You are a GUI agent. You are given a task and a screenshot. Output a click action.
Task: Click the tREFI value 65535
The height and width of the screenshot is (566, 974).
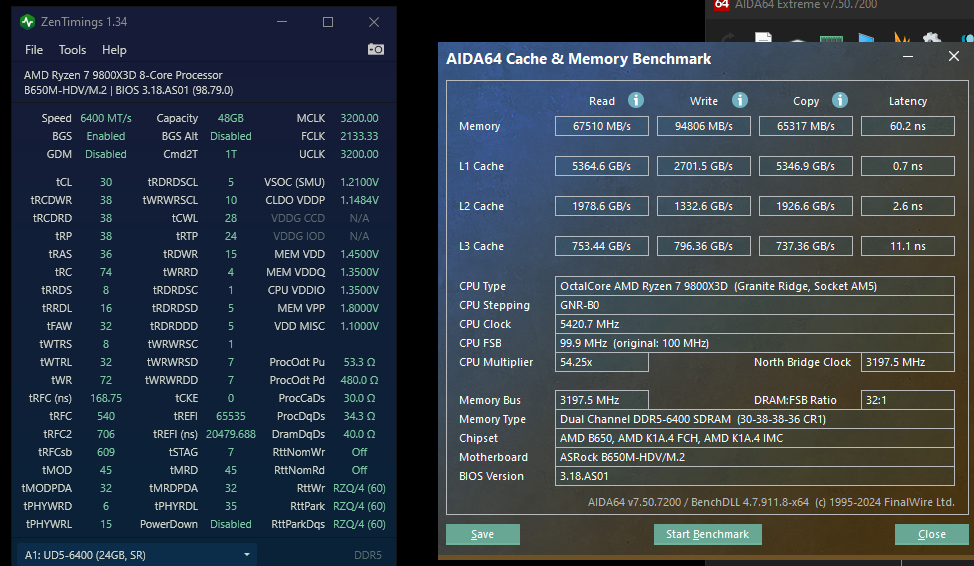click(x=230, y=416)
